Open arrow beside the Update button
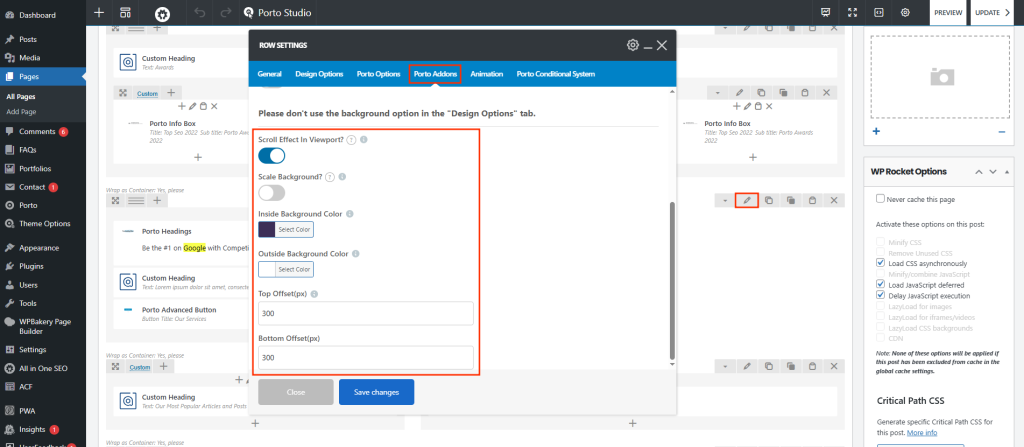 click(1007, 12)
